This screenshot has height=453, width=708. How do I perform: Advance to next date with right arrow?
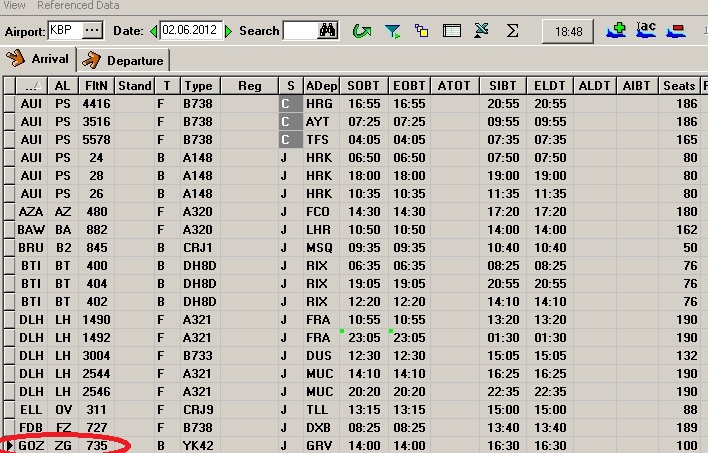click(229, 31)
